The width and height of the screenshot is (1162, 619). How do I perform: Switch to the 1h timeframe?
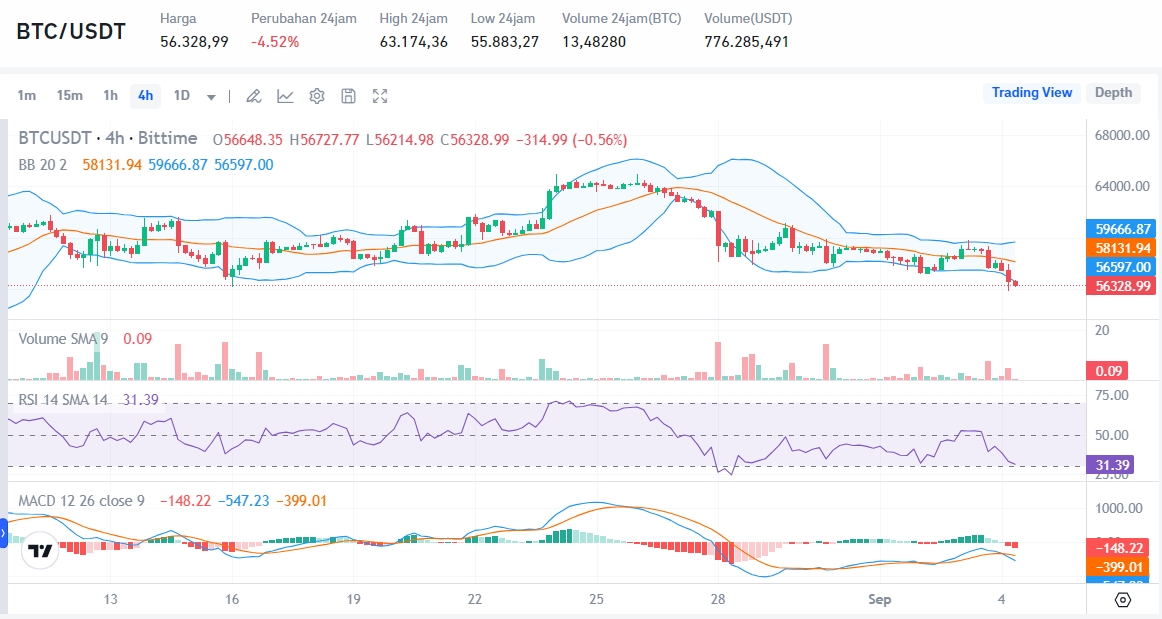(x=110, y=96)
